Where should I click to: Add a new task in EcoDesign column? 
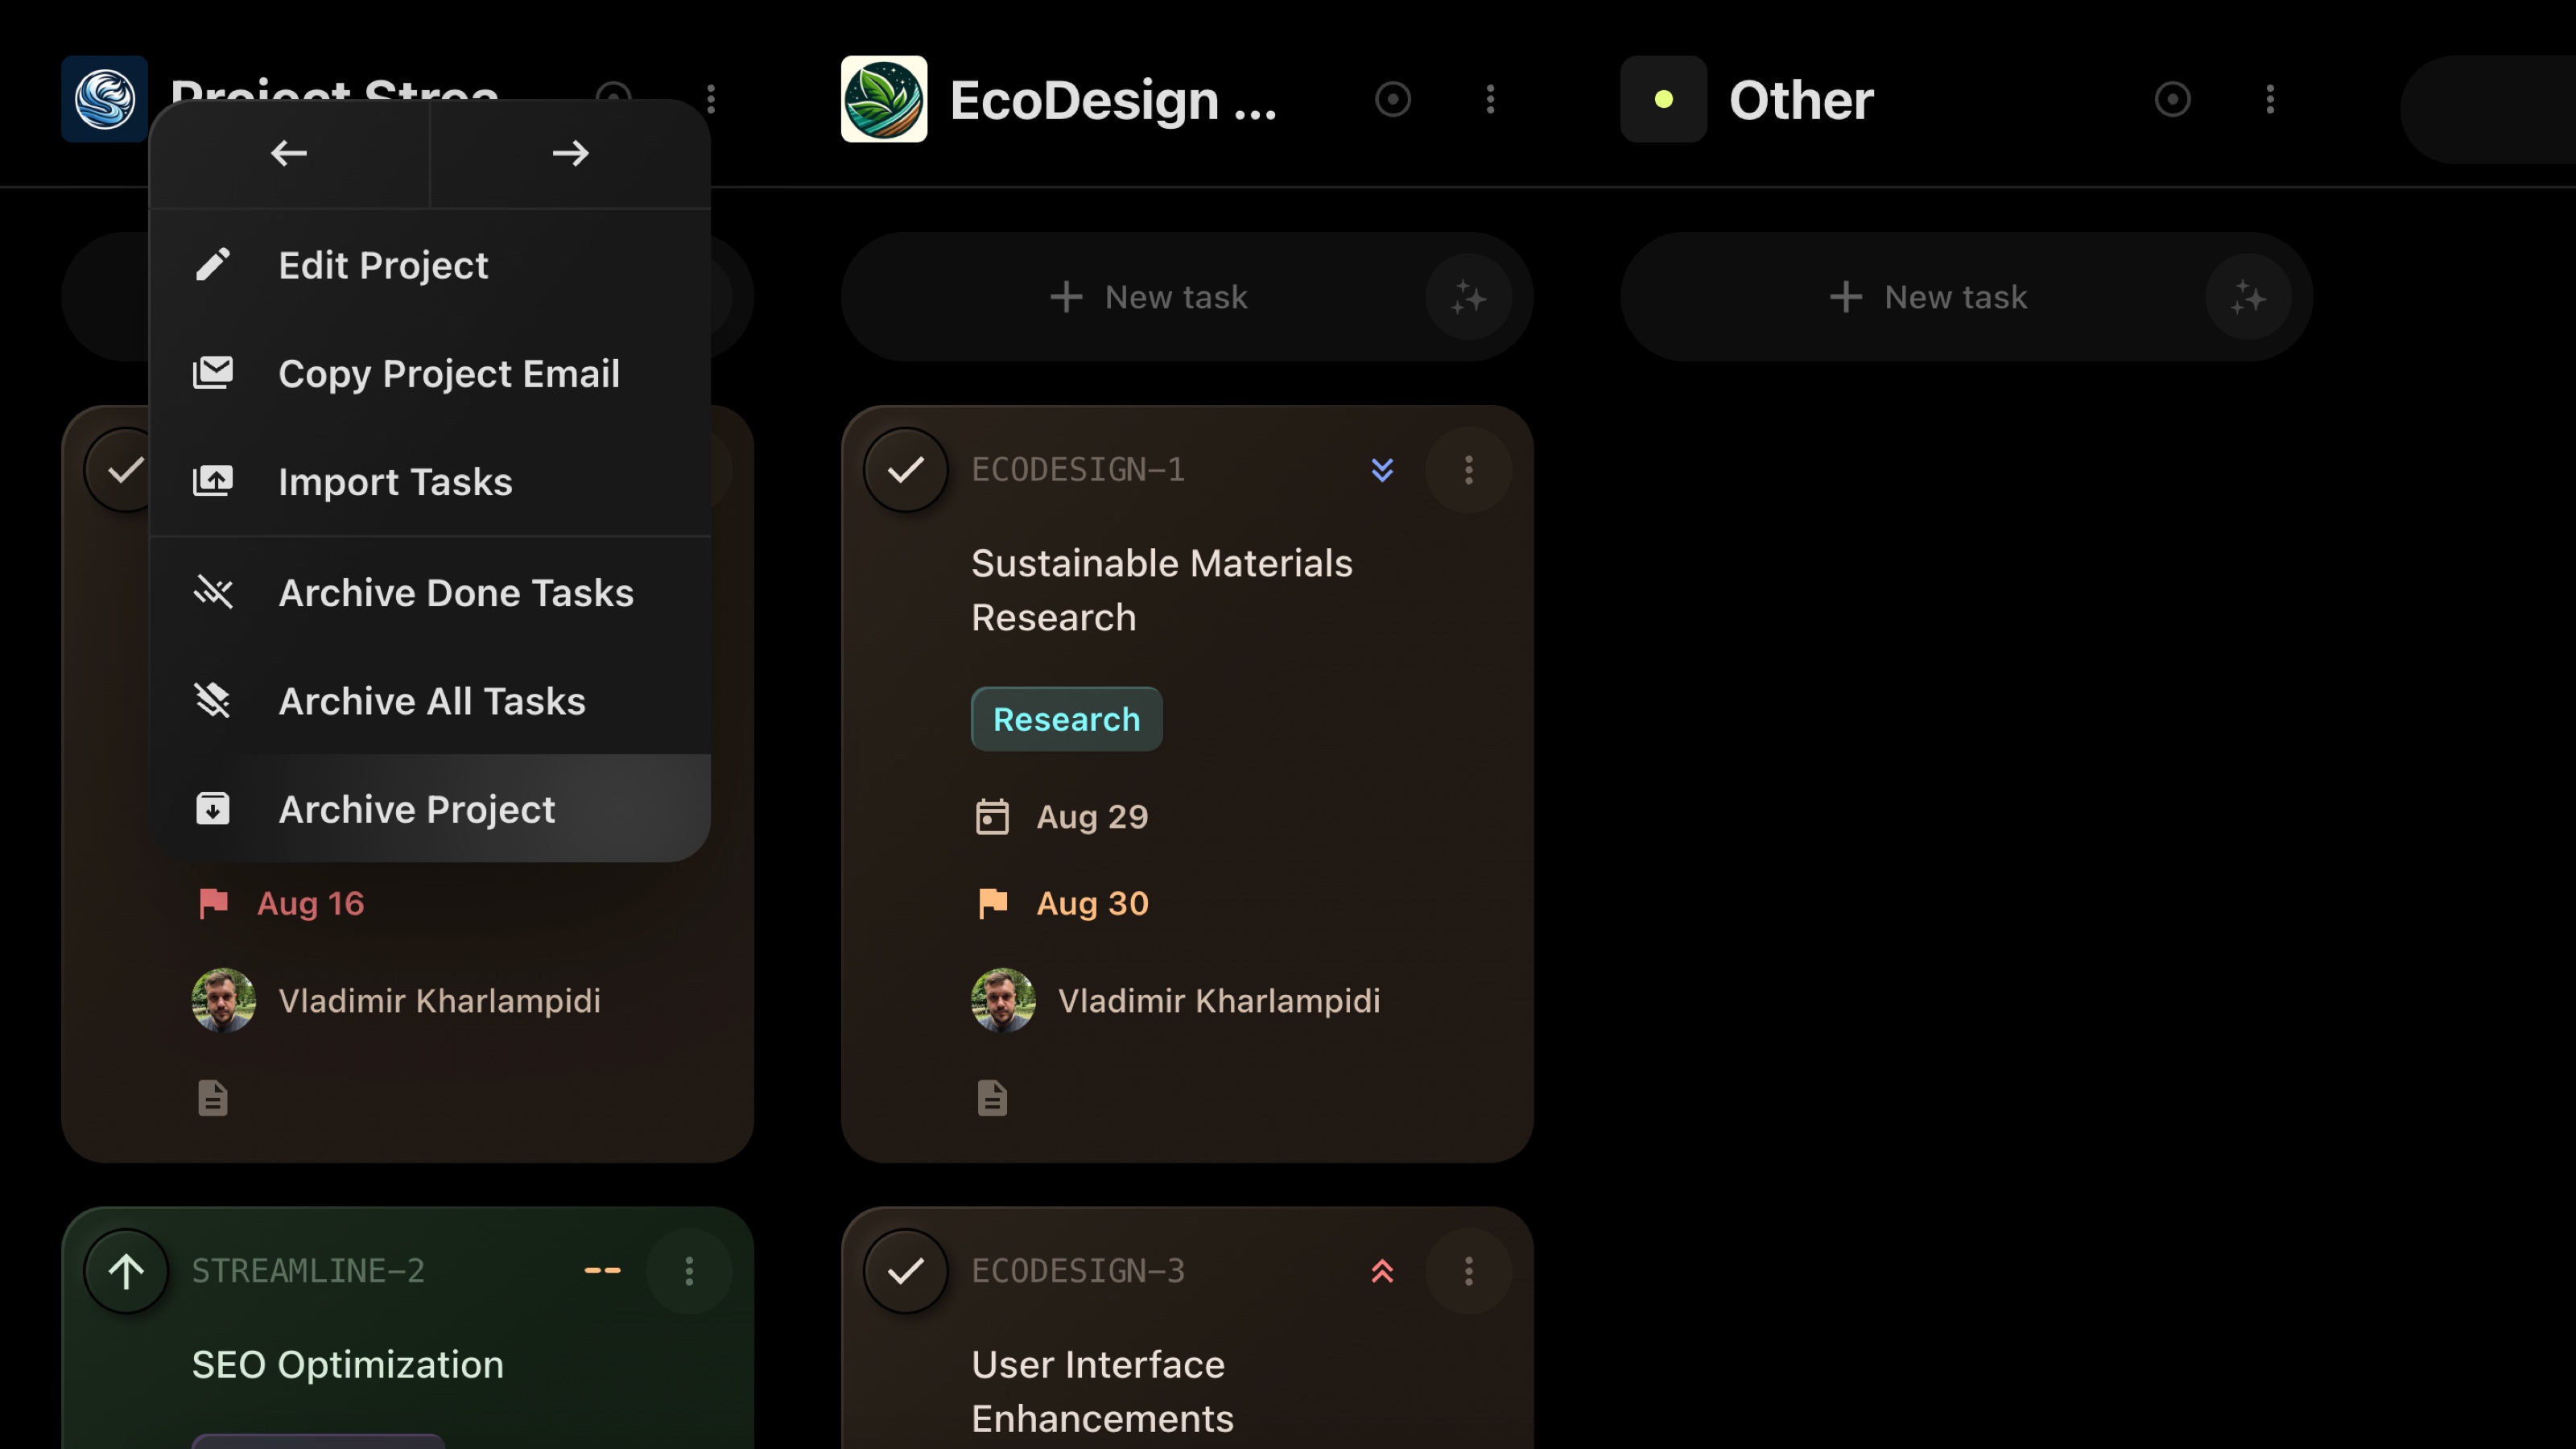click(x=1150, y=297)
